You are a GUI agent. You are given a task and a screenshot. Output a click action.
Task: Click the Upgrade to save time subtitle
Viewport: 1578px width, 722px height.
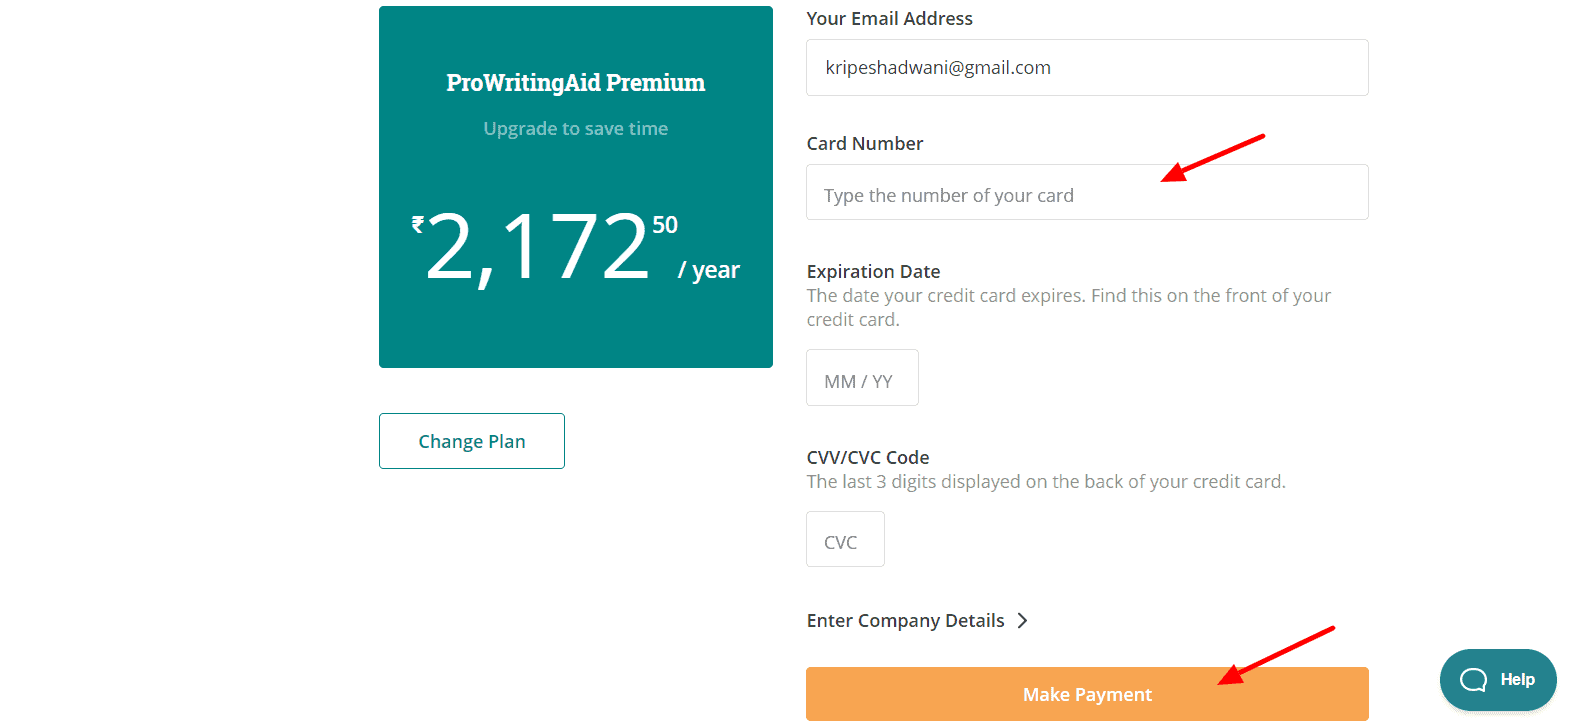(576, 129)
